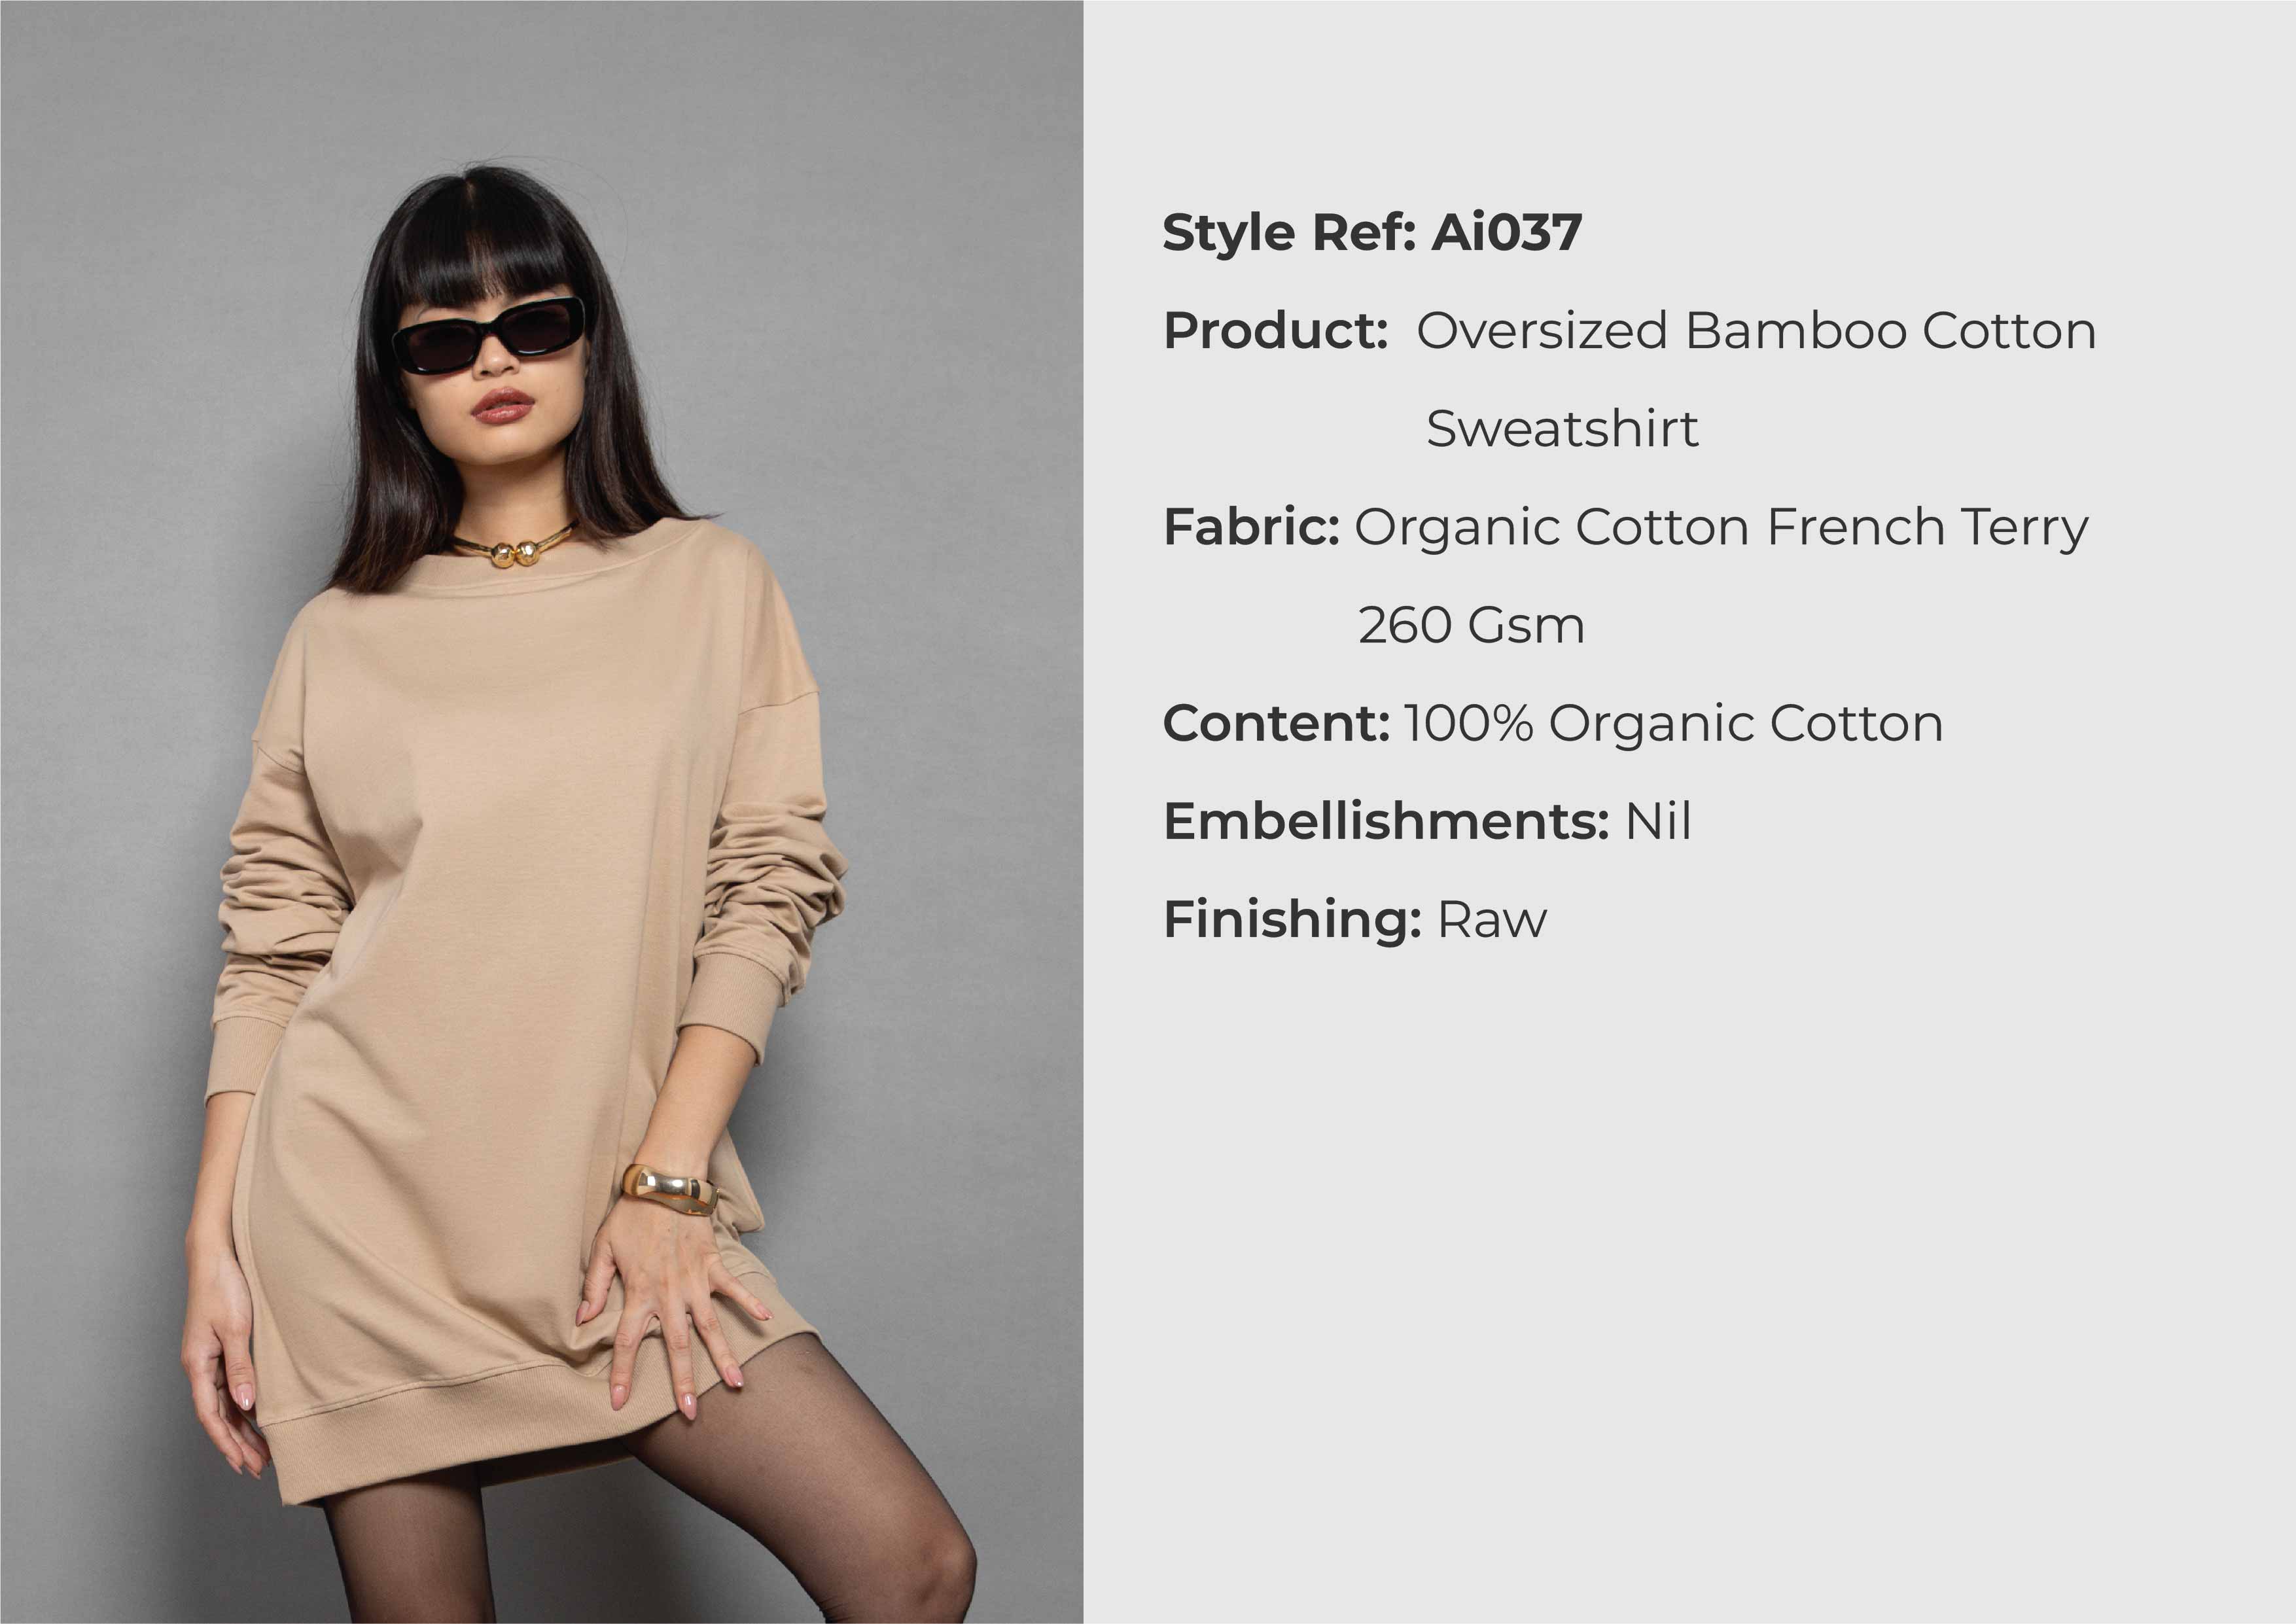Click the 260 Gsm value
2296x1624 pixels.
(x=1471, y=626)
